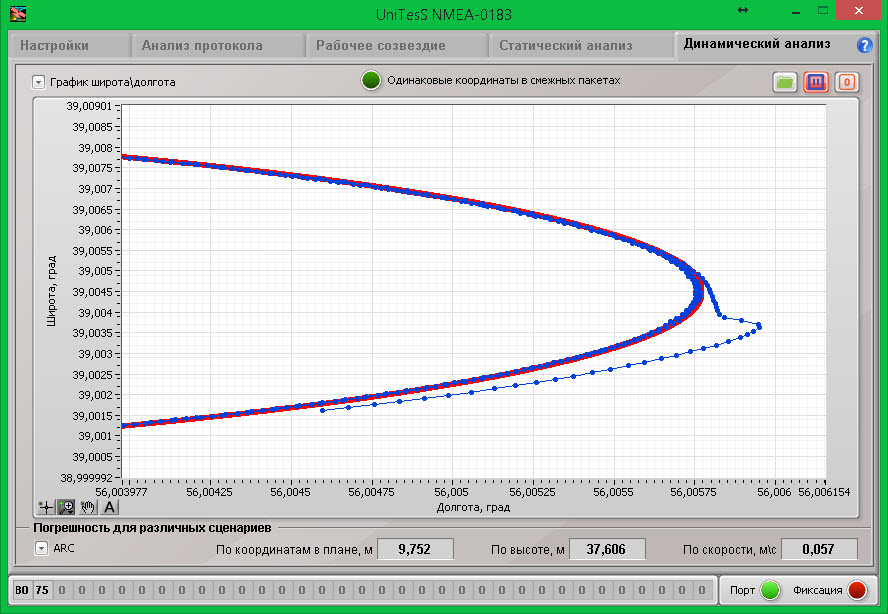
Task: Click the byte cell showing 75
Action: click(42, 590)
